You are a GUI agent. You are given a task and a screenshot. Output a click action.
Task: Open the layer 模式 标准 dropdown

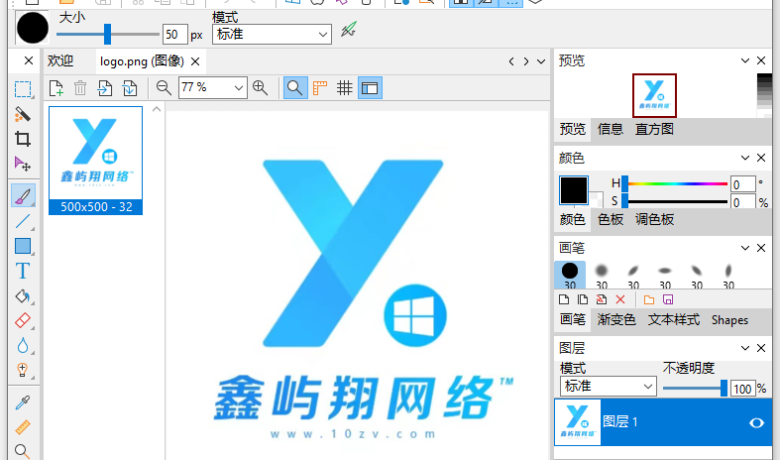608,386
